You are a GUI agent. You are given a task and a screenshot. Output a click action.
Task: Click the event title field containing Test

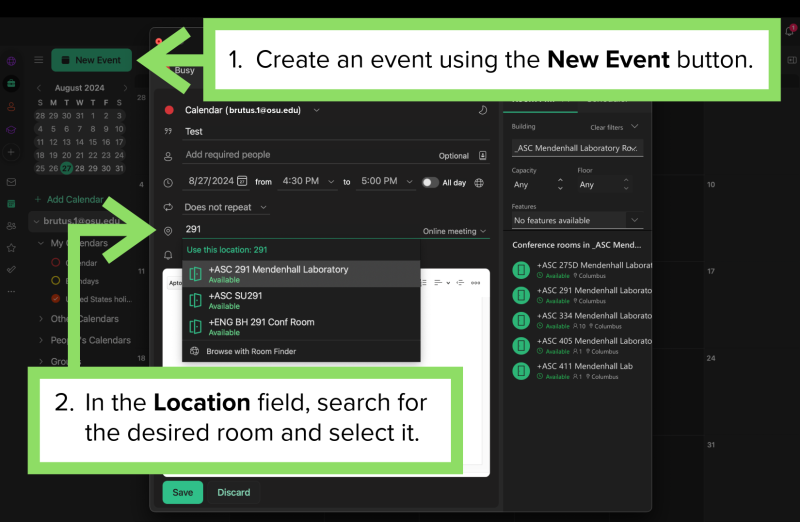coord(336,132)
